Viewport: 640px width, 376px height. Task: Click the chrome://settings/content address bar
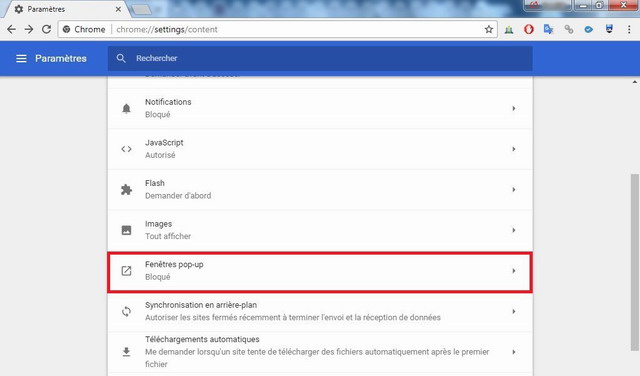coord(278,29)
